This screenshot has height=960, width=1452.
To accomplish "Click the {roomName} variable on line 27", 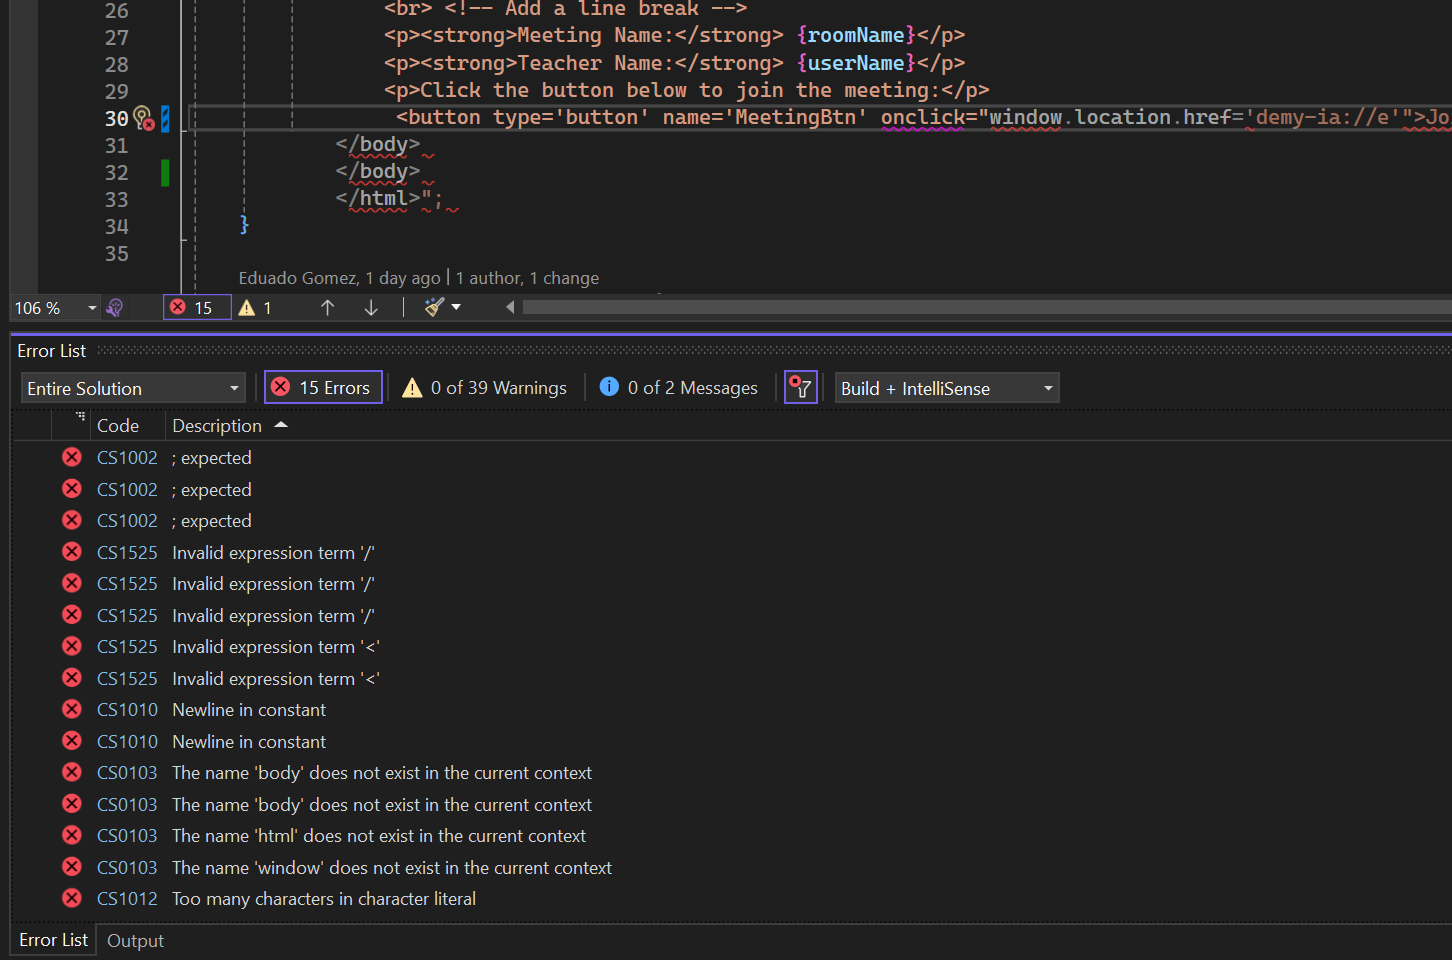I will [856, 35].
